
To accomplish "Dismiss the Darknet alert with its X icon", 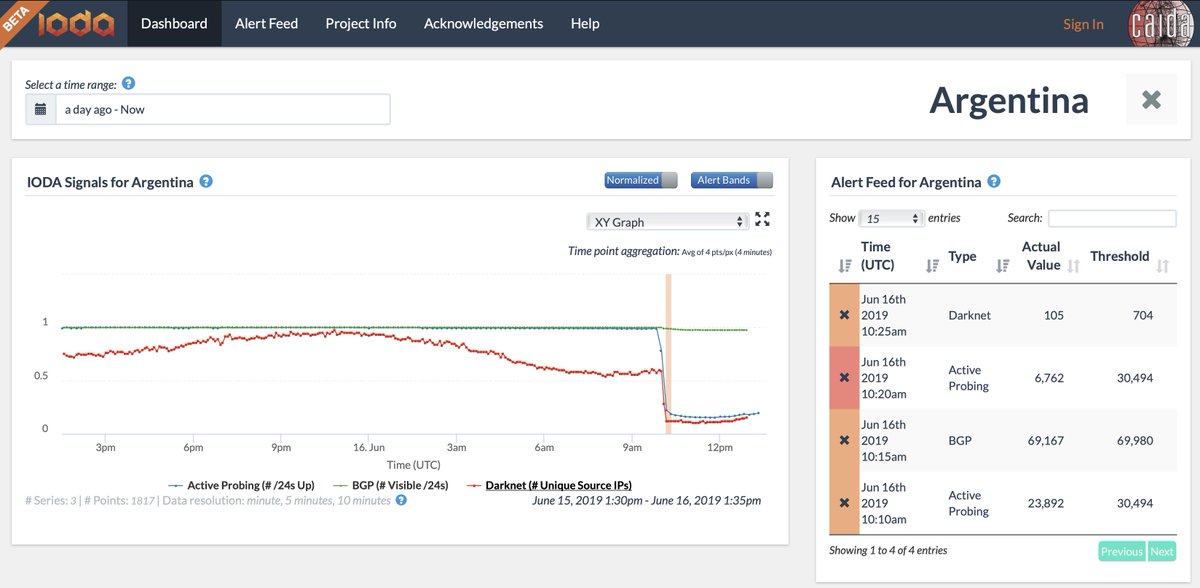I will (842, 314).
